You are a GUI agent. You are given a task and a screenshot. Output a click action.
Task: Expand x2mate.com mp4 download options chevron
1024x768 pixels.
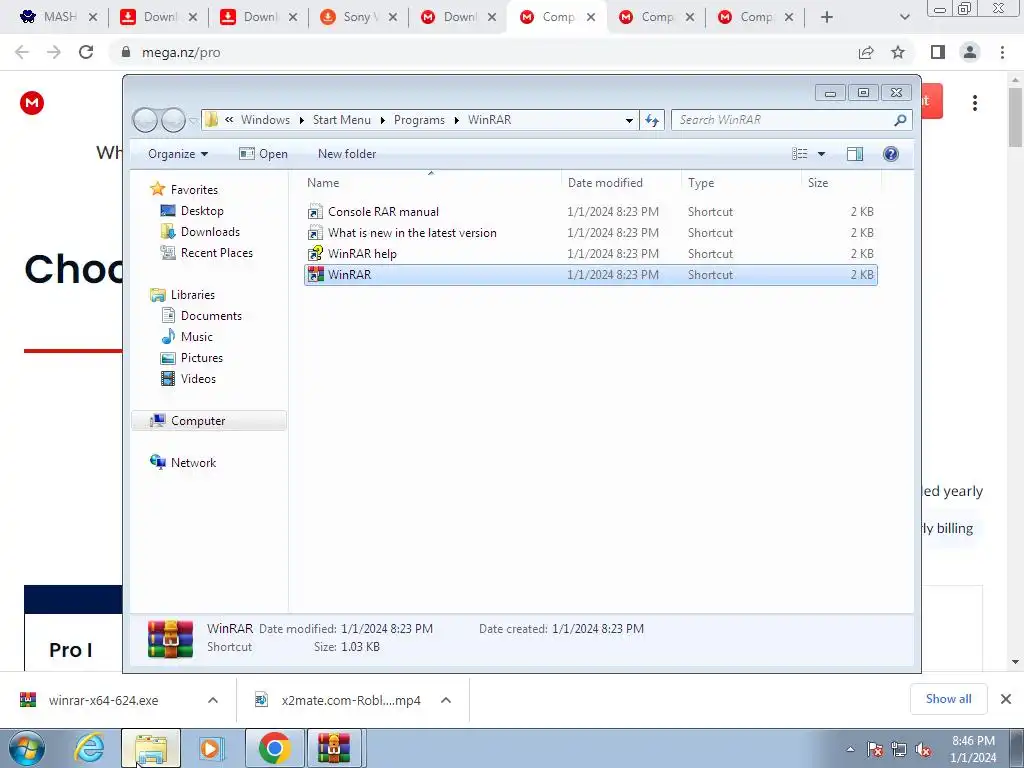(x=445, y=700)
